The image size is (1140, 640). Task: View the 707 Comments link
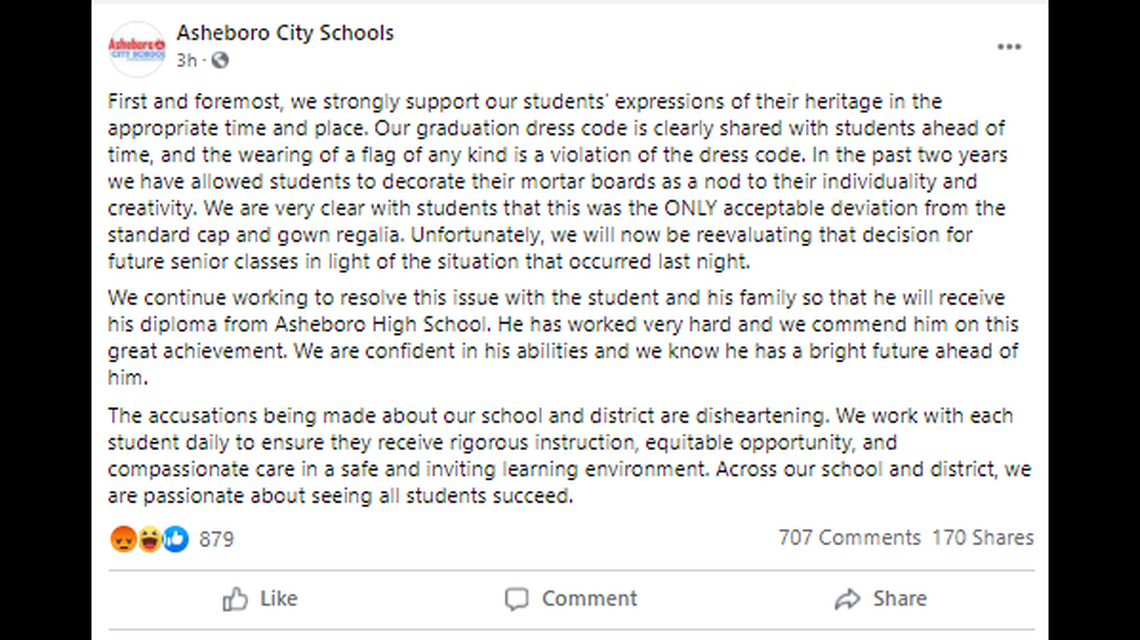click(x=849, y=537)
